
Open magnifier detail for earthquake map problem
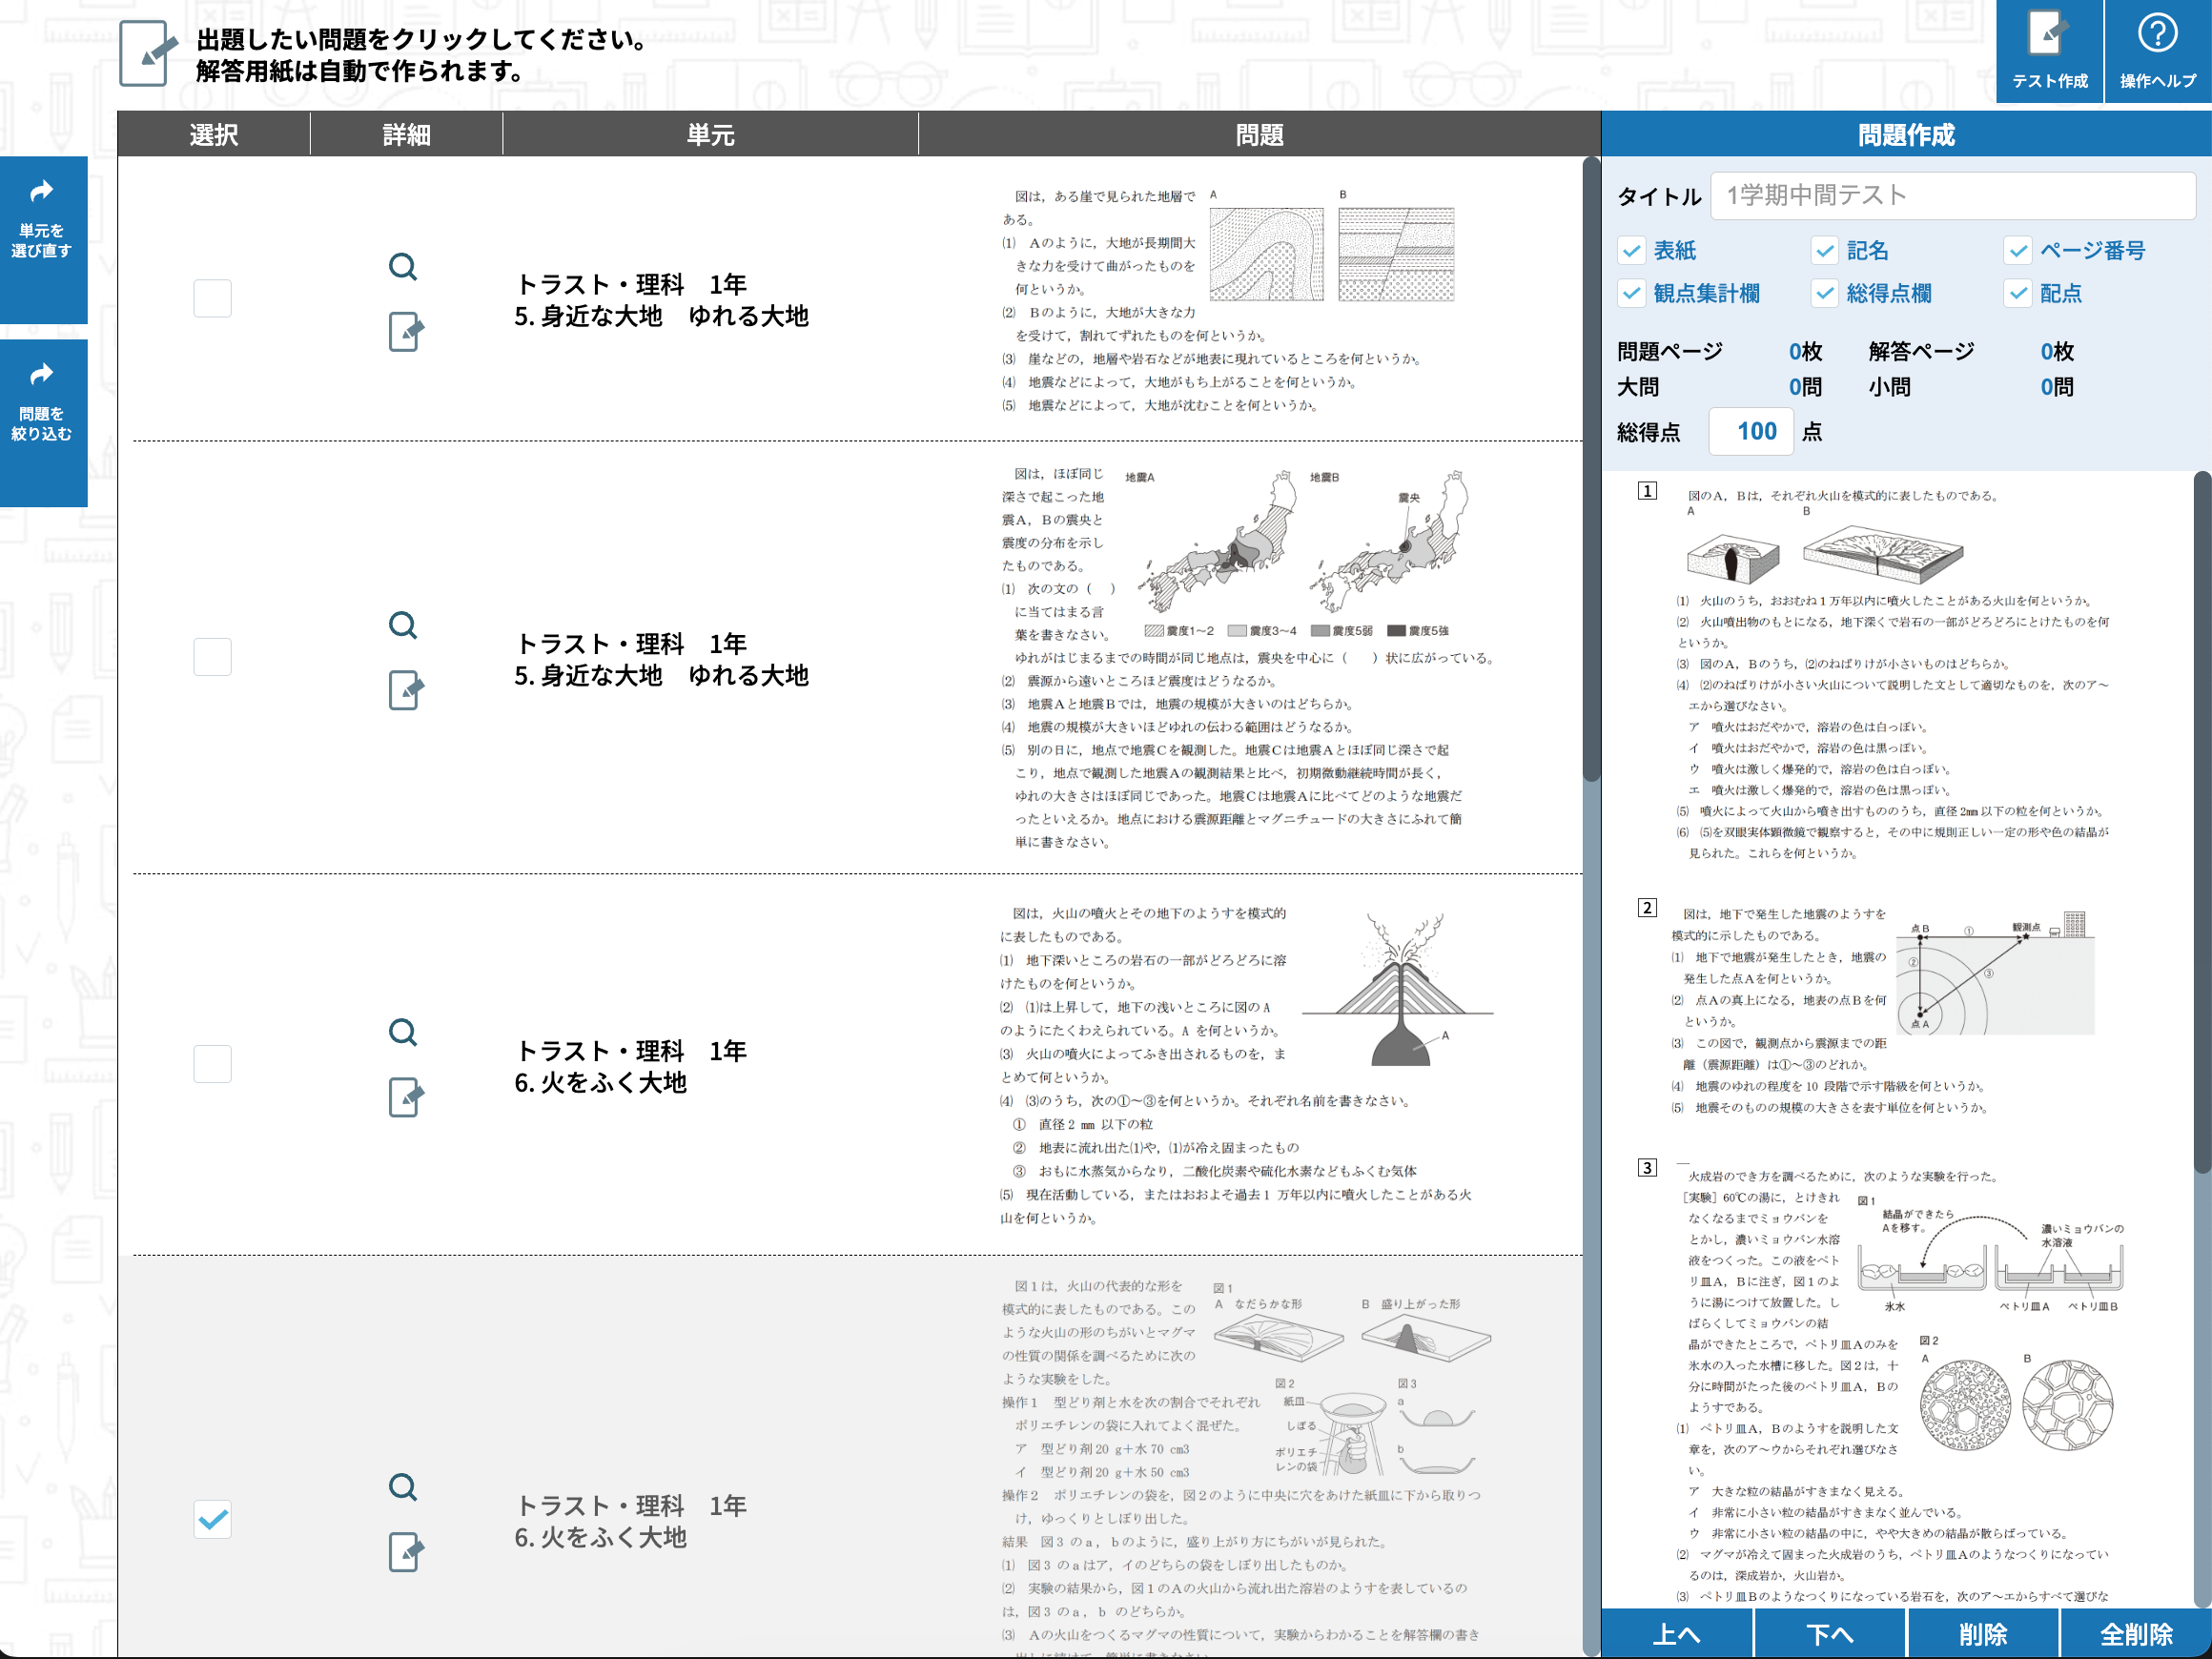point(403,625)
